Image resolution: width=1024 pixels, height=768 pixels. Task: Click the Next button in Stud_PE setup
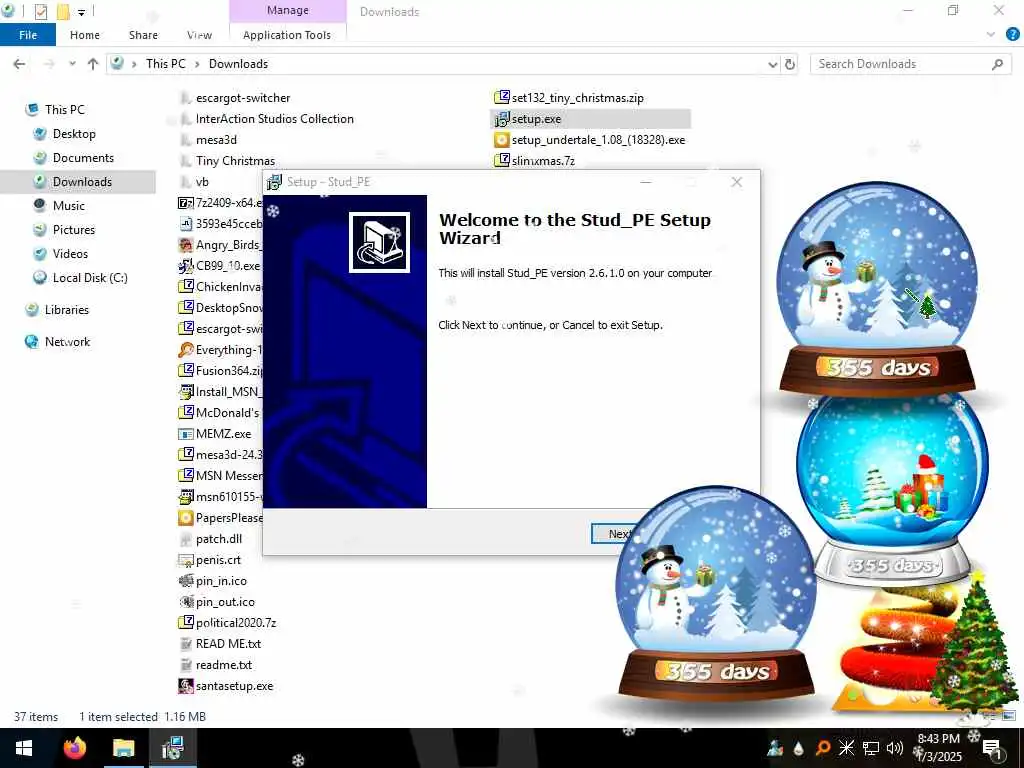(612, 534)
